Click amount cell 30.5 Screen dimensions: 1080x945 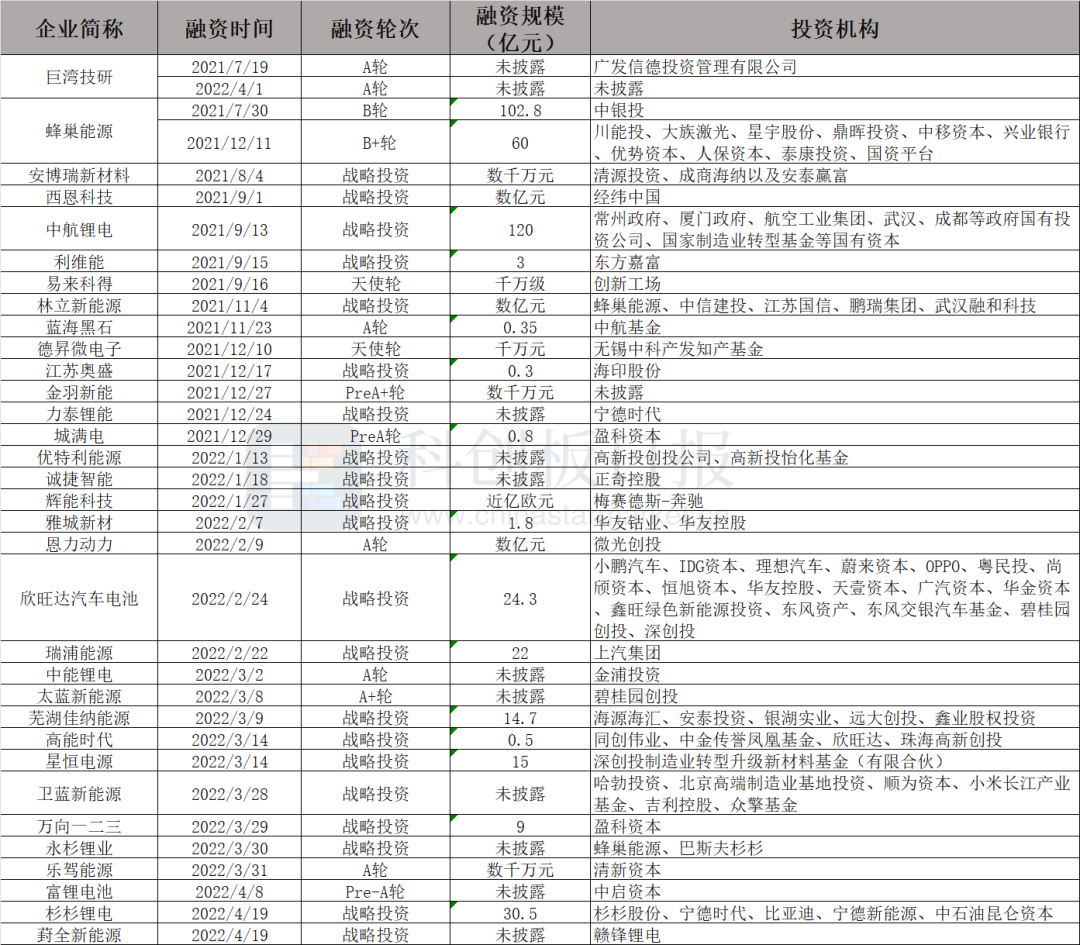[x=520, y=913]
